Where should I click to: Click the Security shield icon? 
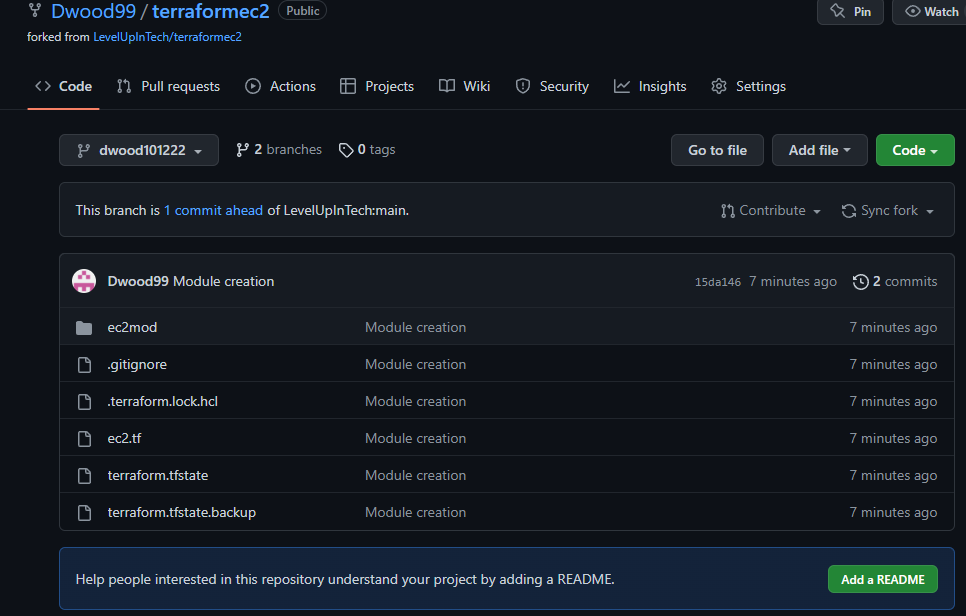522,86
